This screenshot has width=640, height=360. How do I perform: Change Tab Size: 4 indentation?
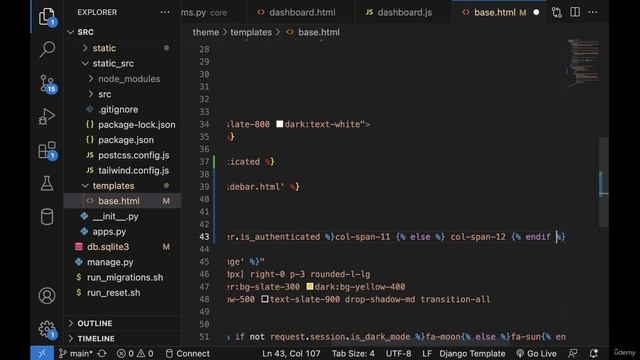(353, 353)
